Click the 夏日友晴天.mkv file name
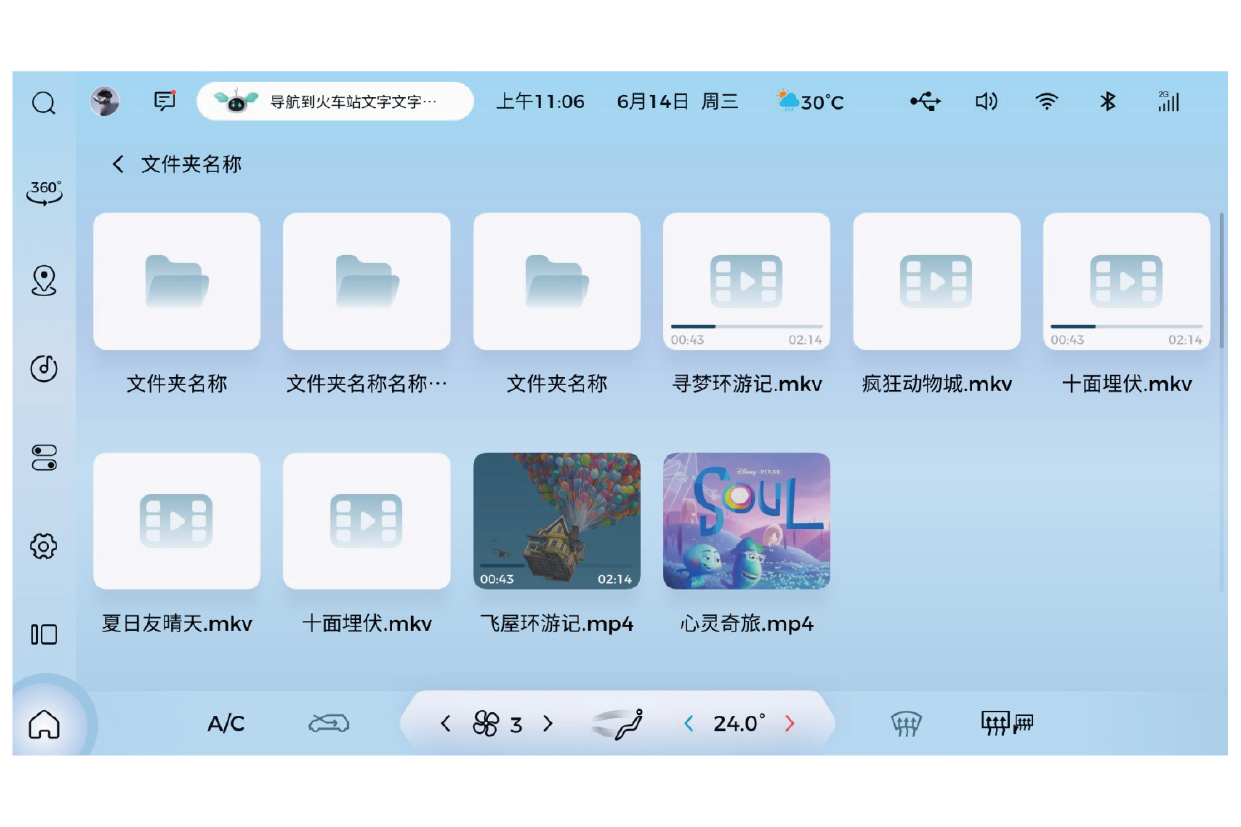This screenshot has height=827, width=1241. 177,624
